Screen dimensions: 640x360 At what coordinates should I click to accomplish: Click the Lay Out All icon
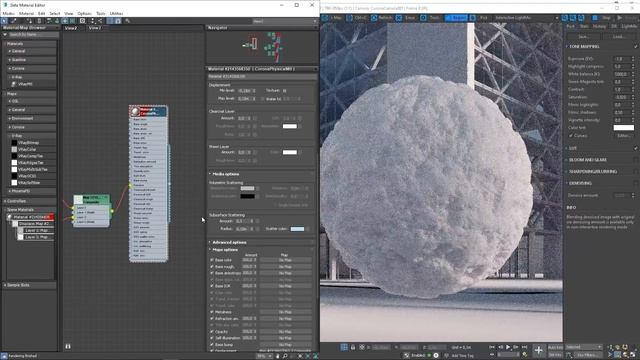[93, 21]
